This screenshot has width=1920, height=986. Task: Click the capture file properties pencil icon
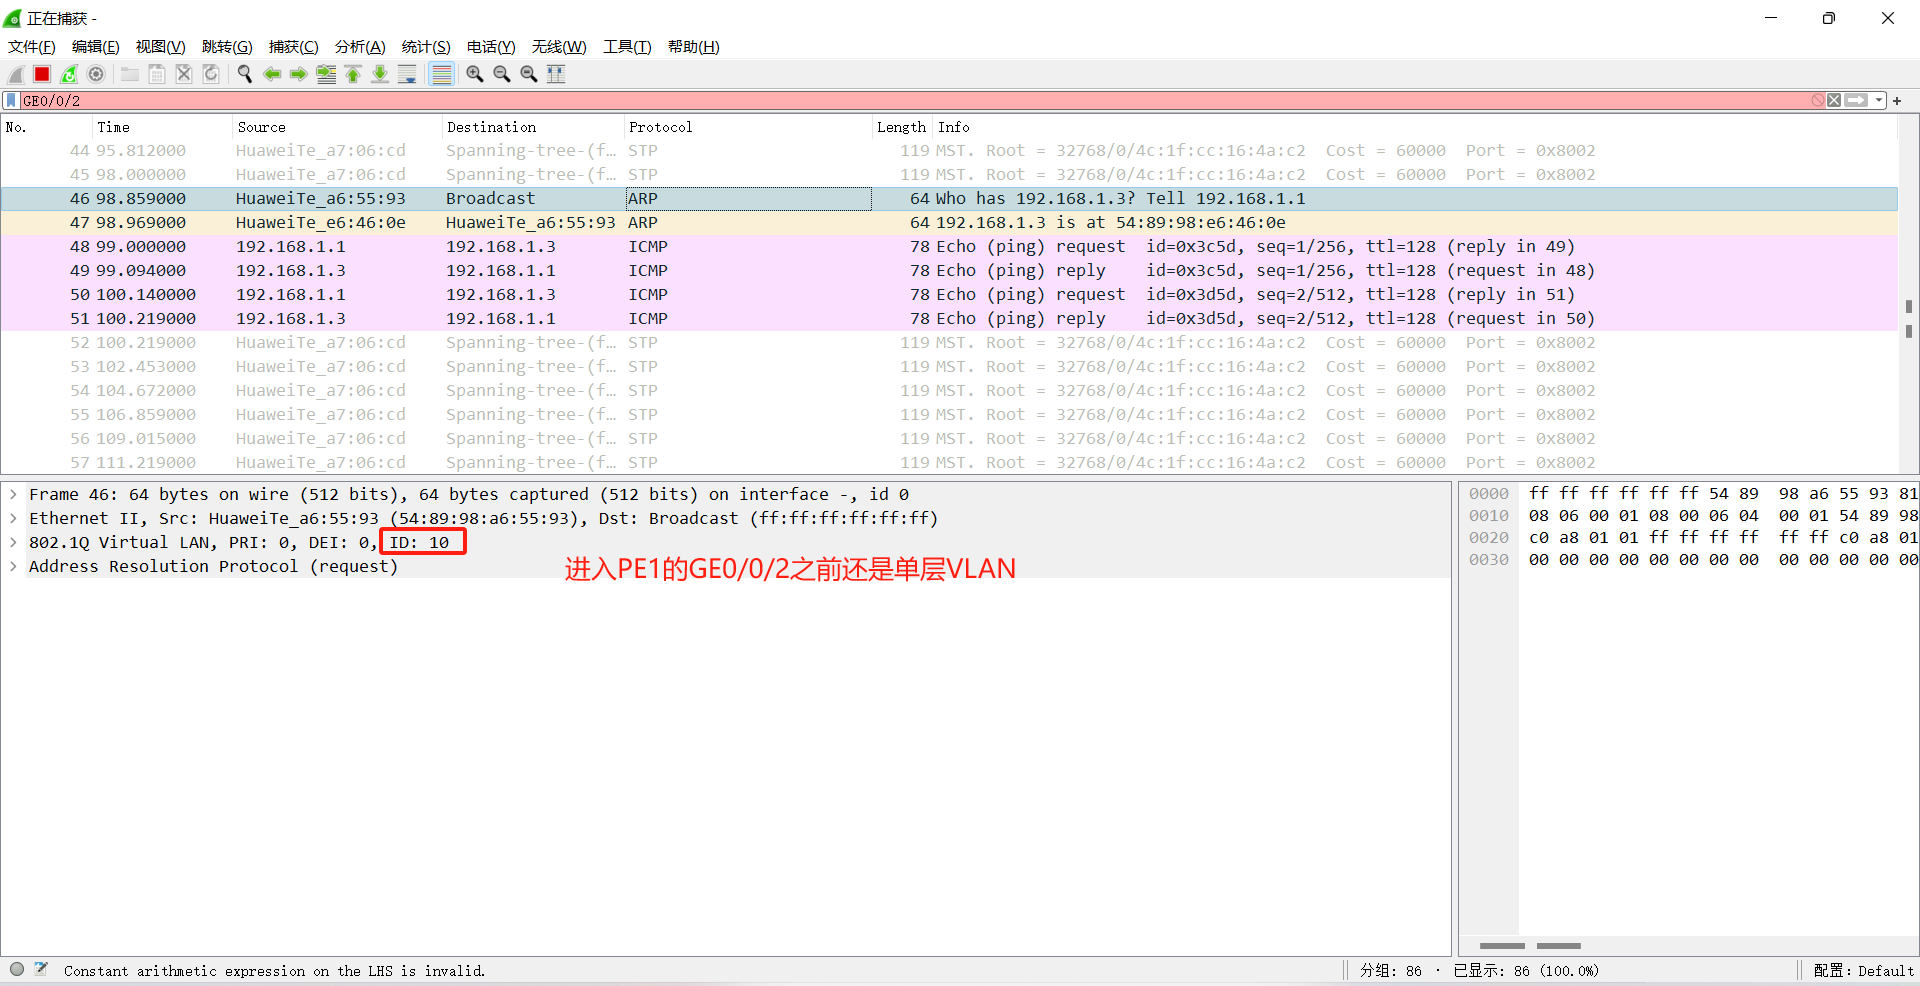[x=41, y=969]
